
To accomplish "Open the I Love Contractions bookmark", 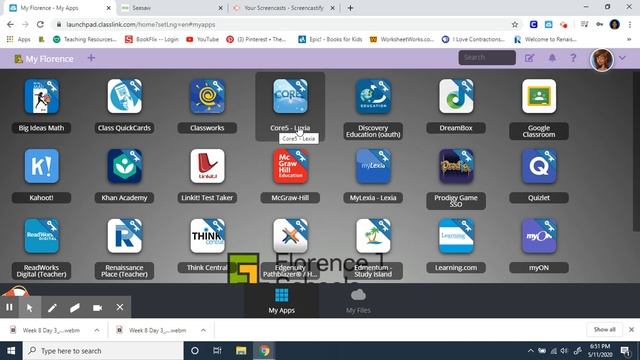I will pos(473,39).
